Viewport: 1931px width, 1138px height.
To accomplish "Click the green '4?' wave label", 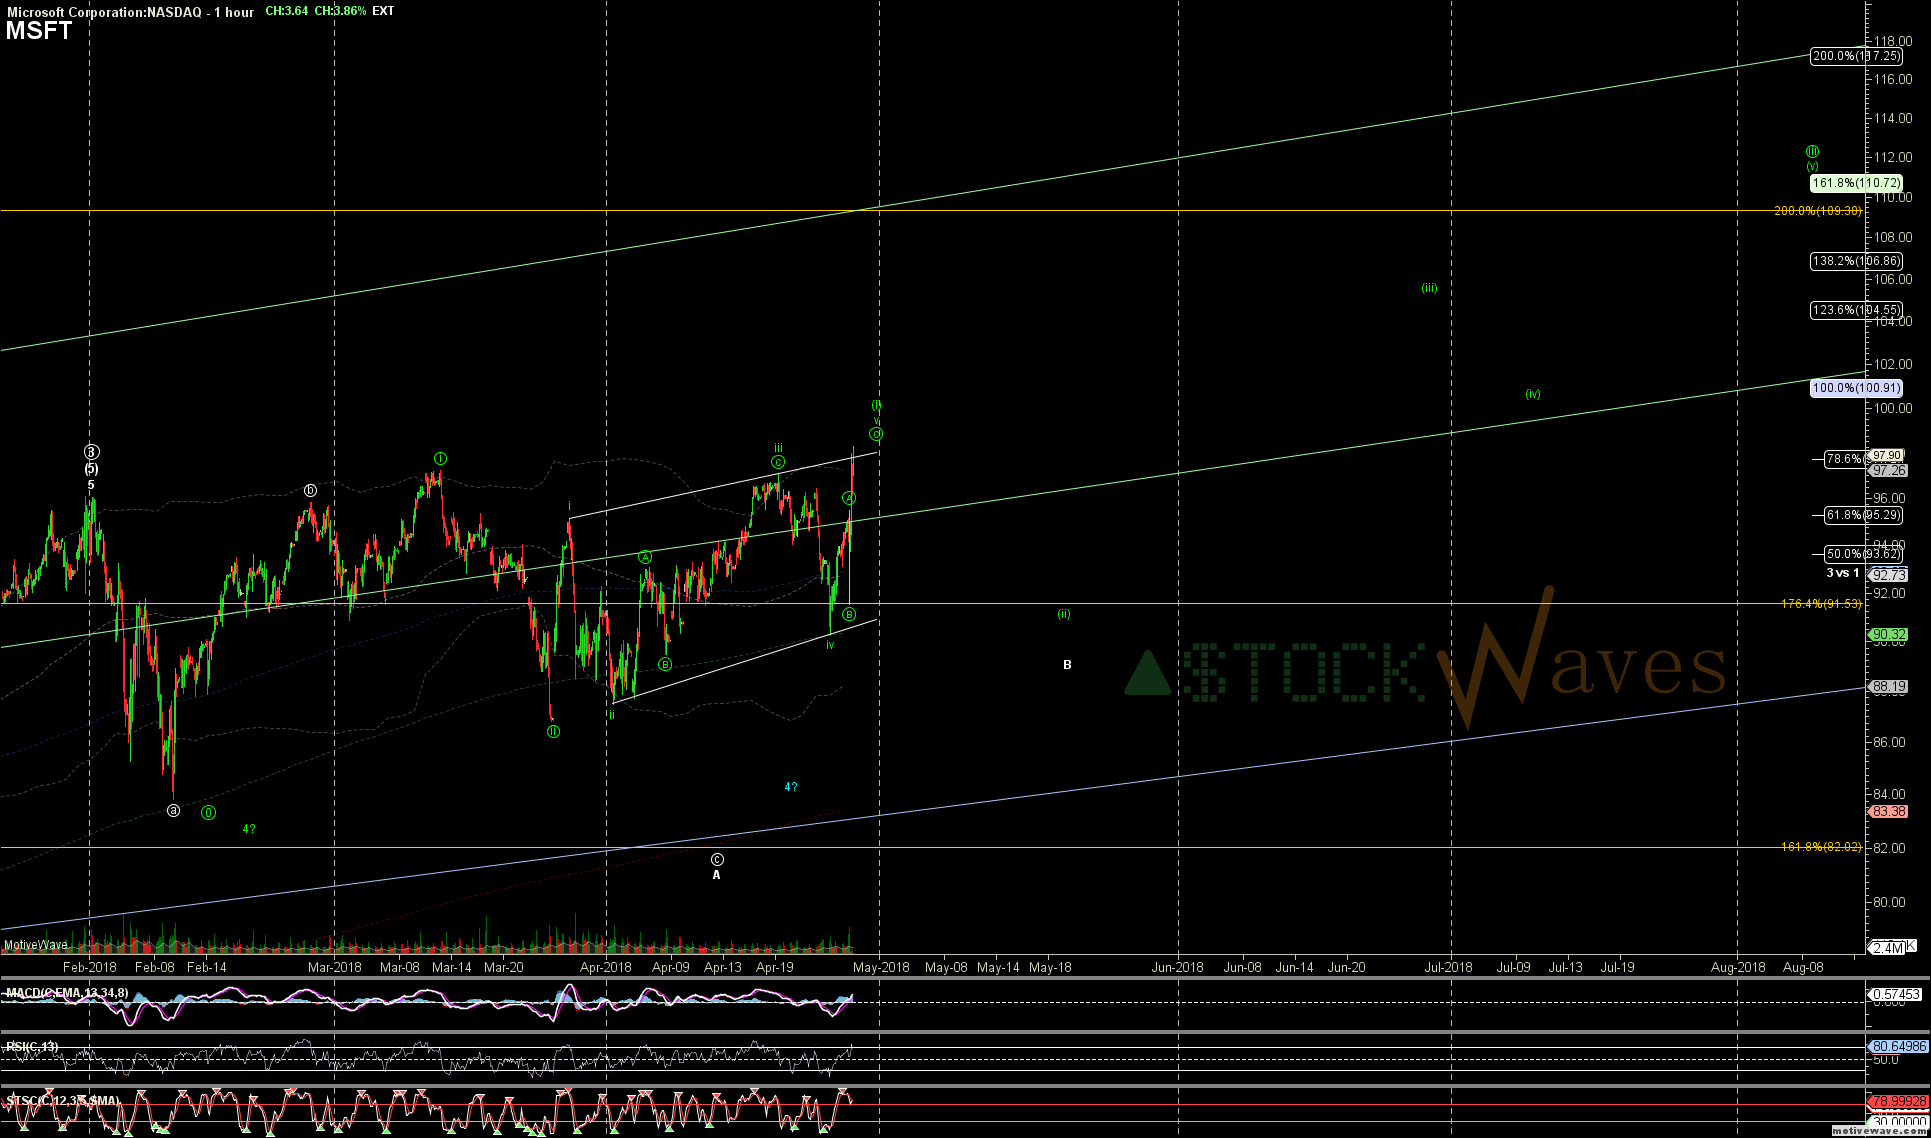I will coord(249,829).
